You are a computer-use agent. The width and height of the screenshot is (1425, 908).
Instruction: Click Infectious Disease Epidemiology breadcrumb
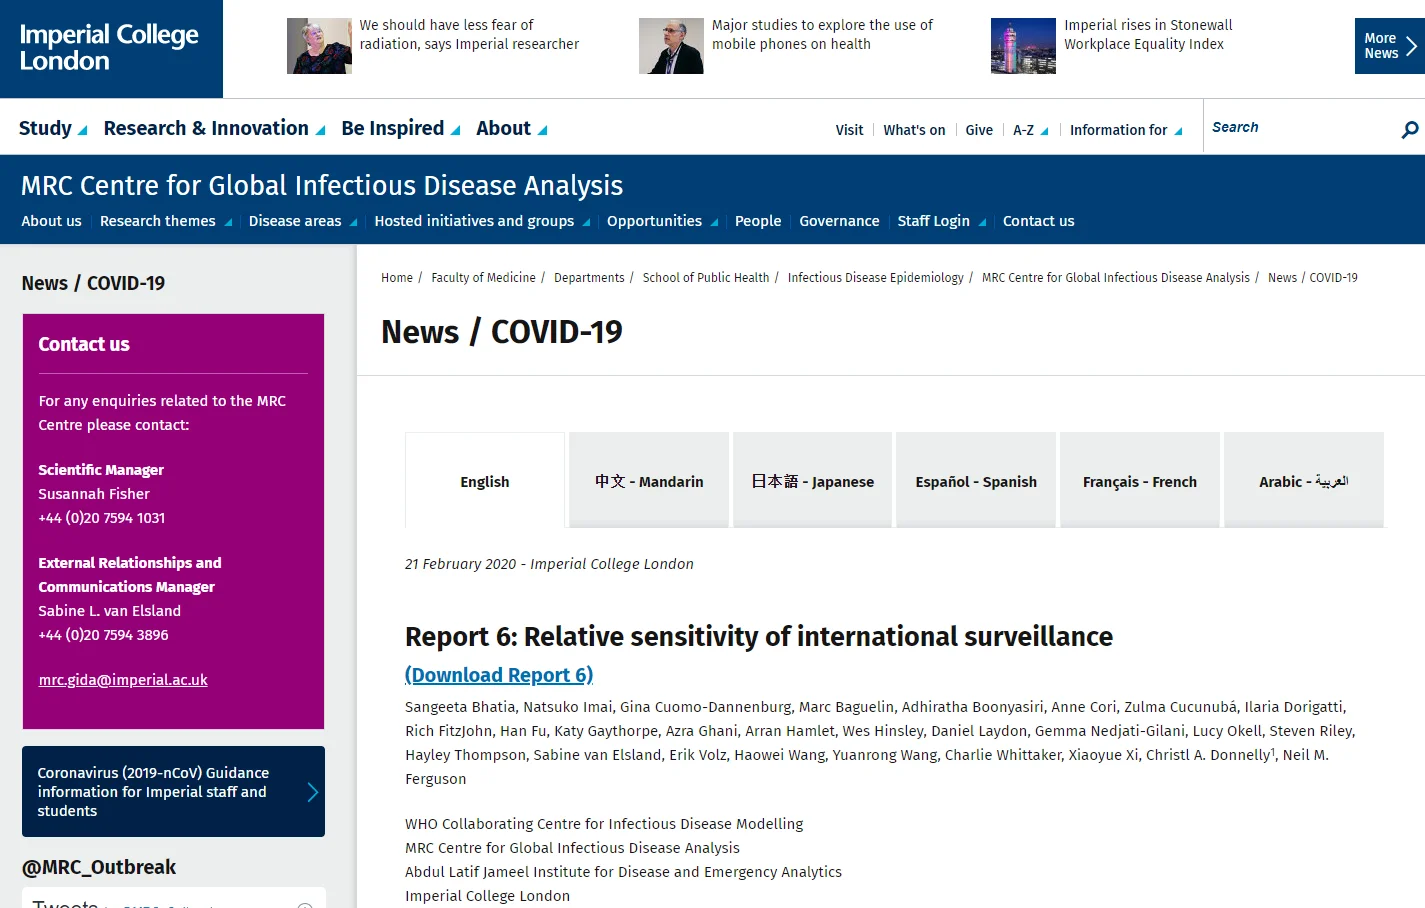click(875, 278)
